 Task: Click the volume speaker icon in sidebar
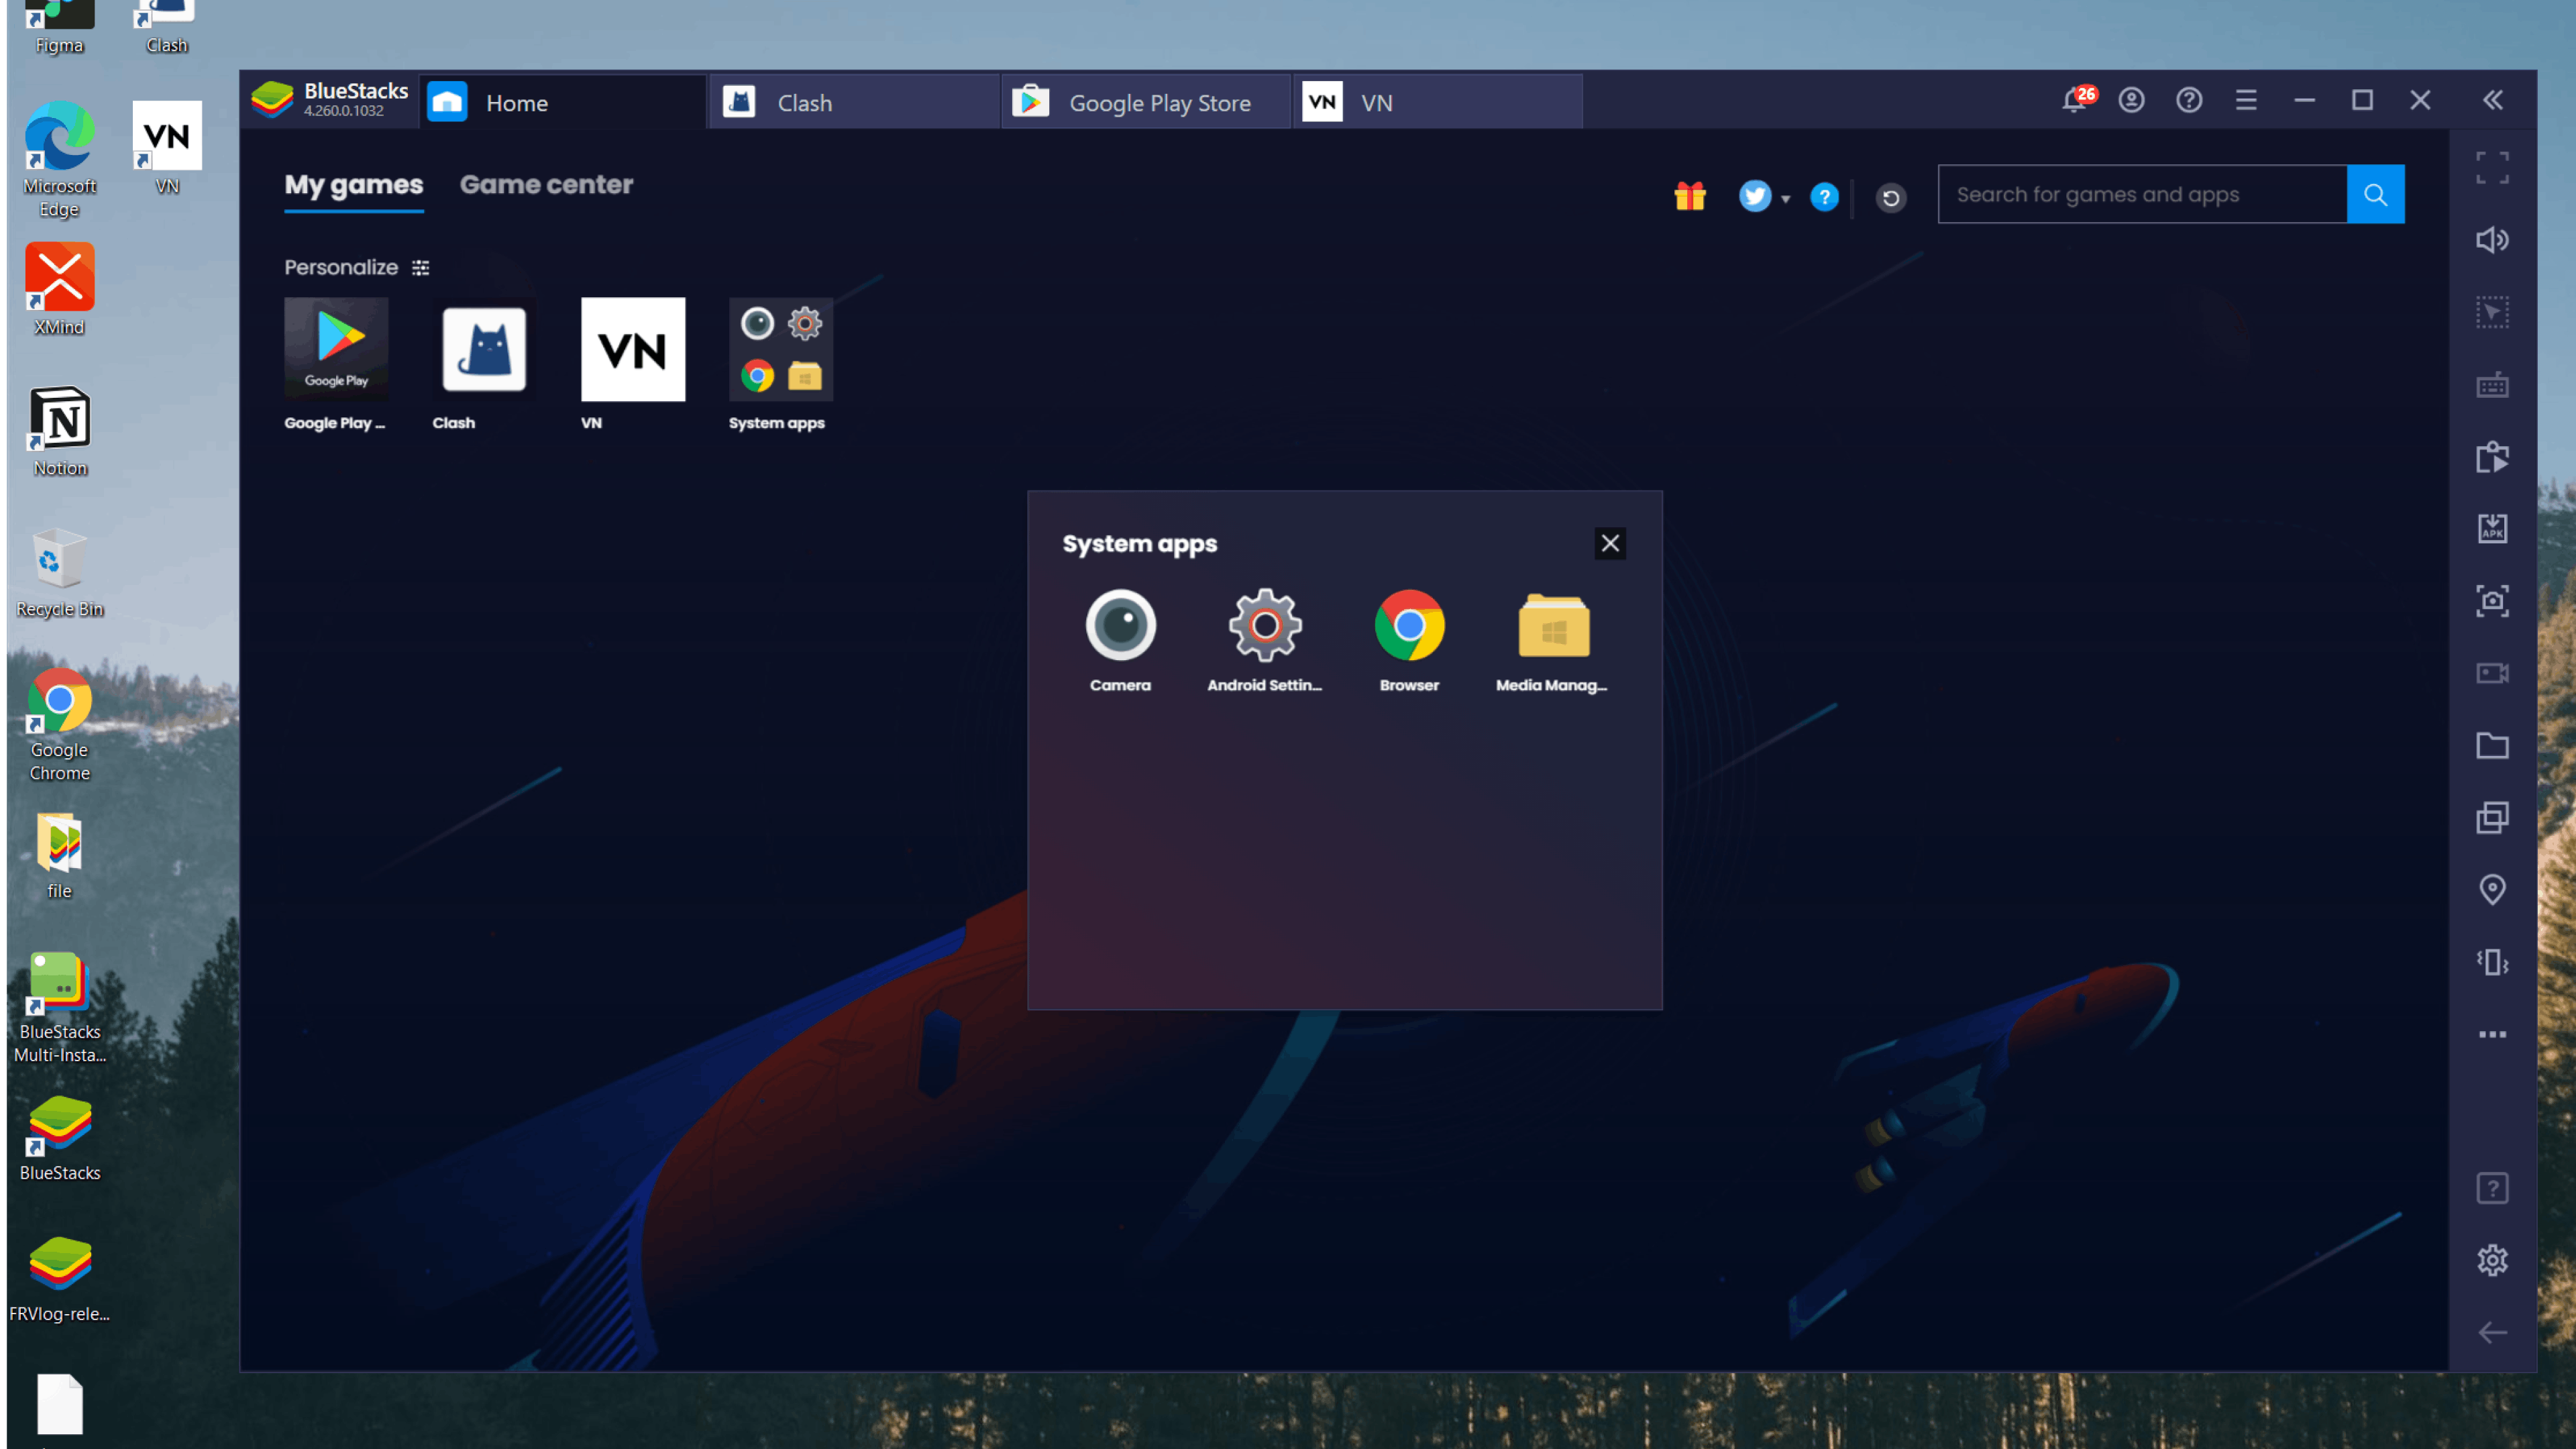2492,240
